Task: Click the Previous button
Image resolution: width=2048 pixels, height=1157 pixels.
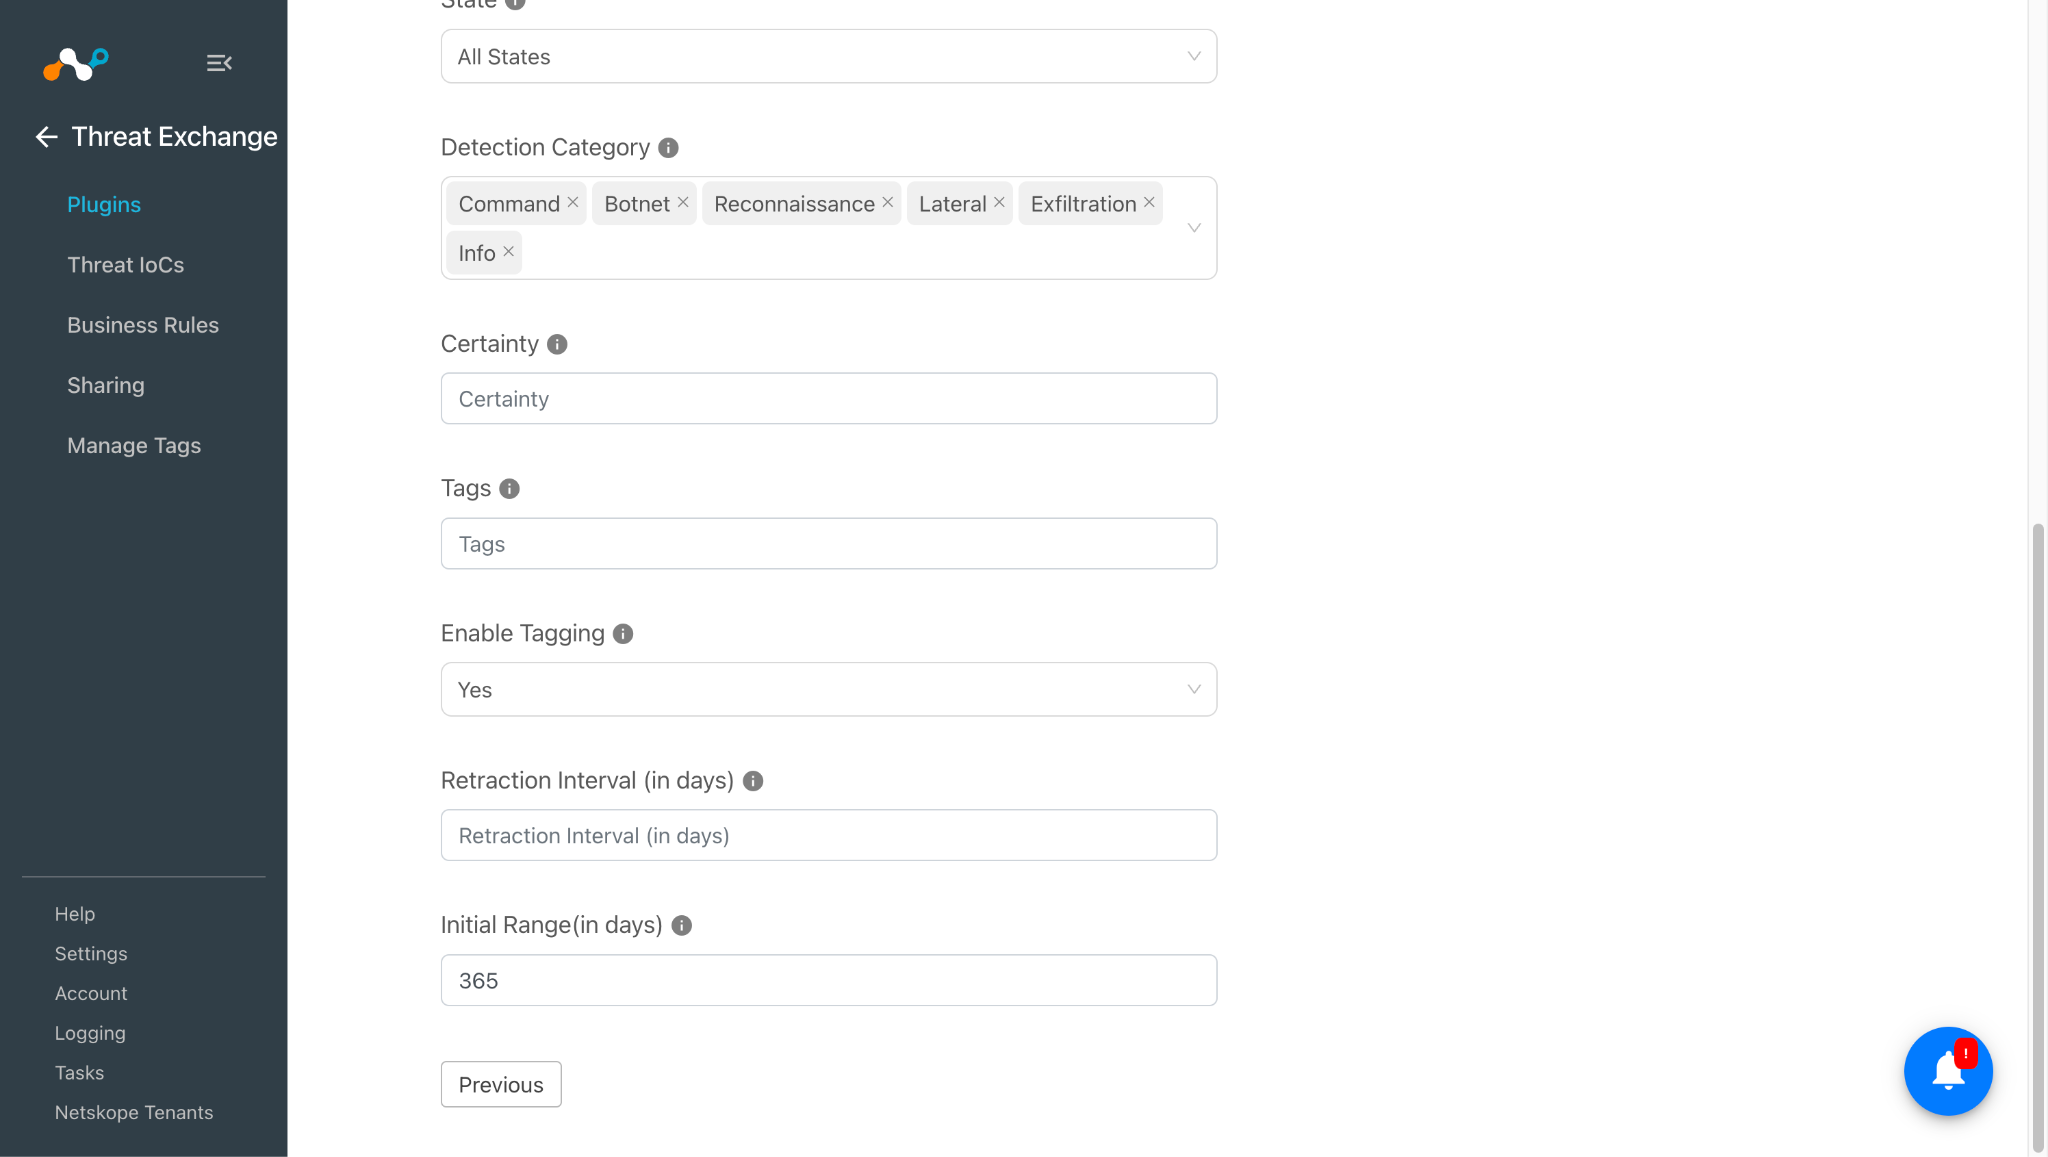Action: [x=501, y=1084]
